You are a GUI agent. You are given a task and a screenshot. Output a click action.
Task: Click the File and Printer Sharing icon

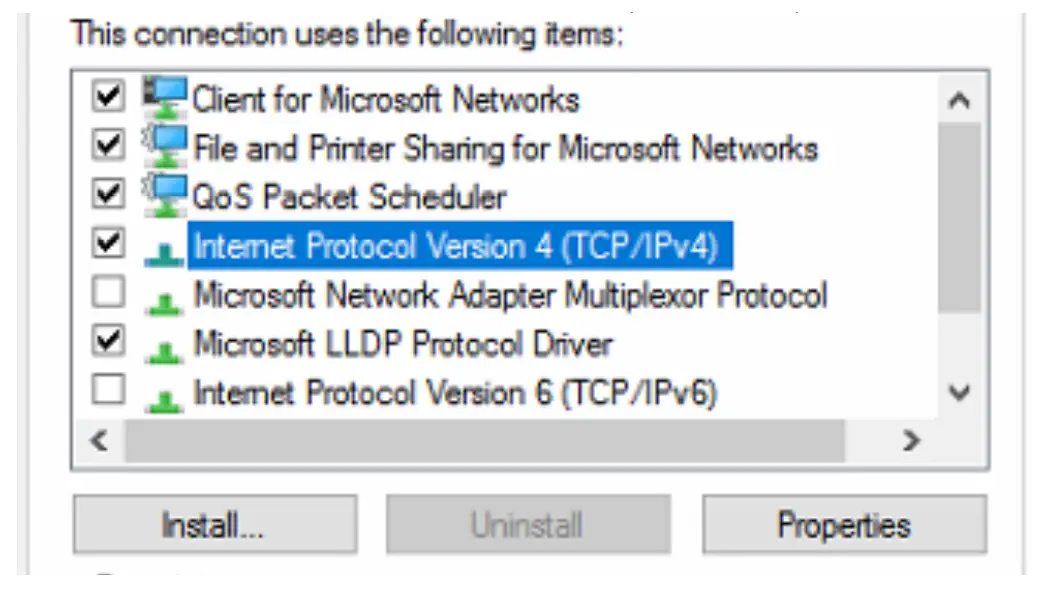[x=165, y=147]
